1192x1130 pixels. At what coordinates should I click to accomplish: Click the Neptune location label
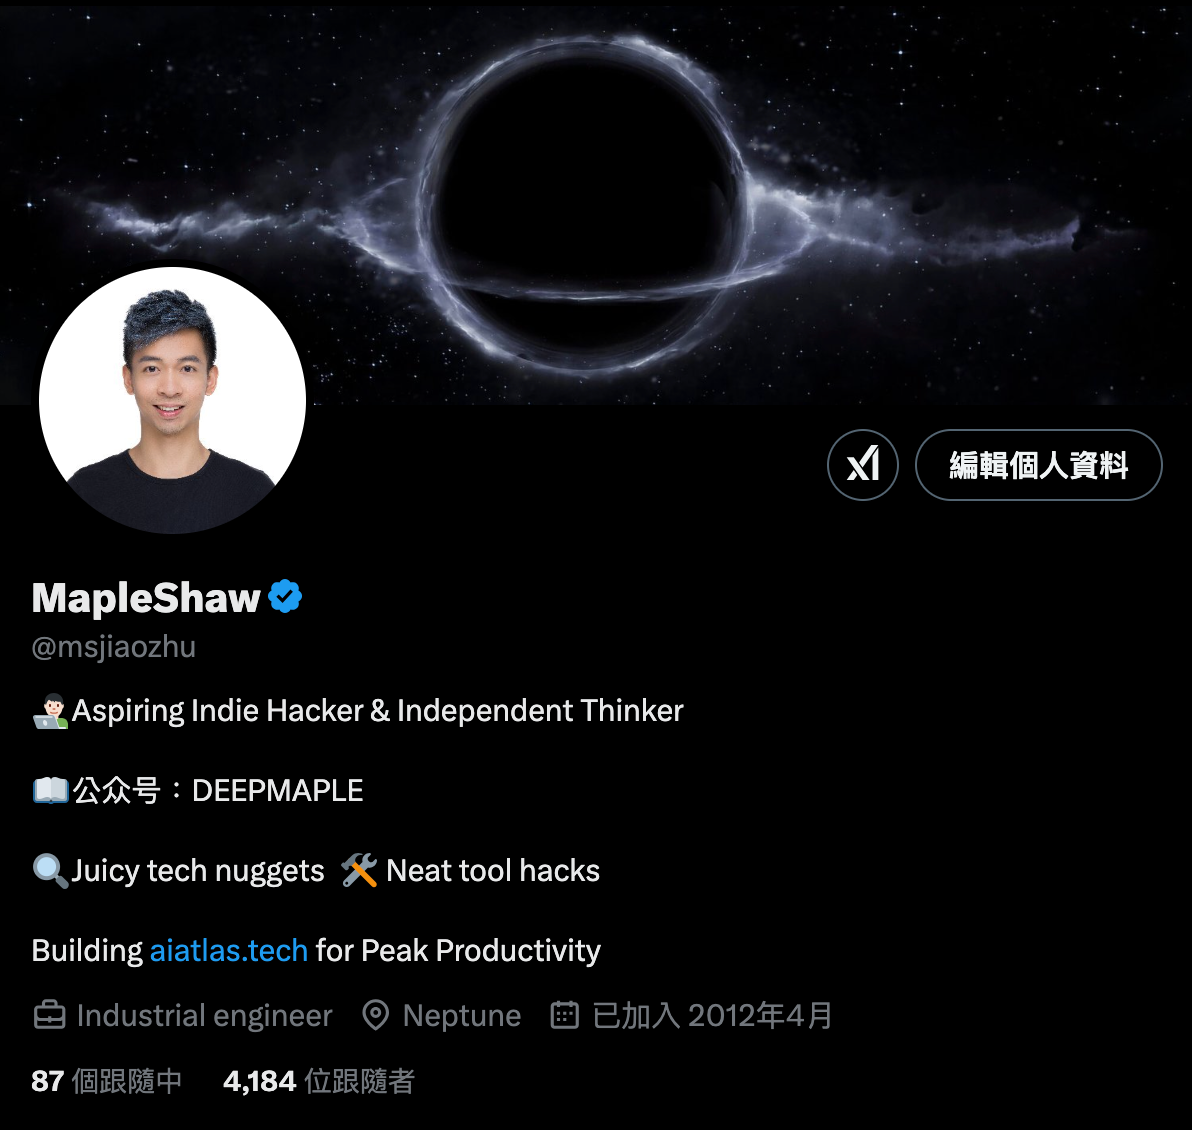(461, 1016)
